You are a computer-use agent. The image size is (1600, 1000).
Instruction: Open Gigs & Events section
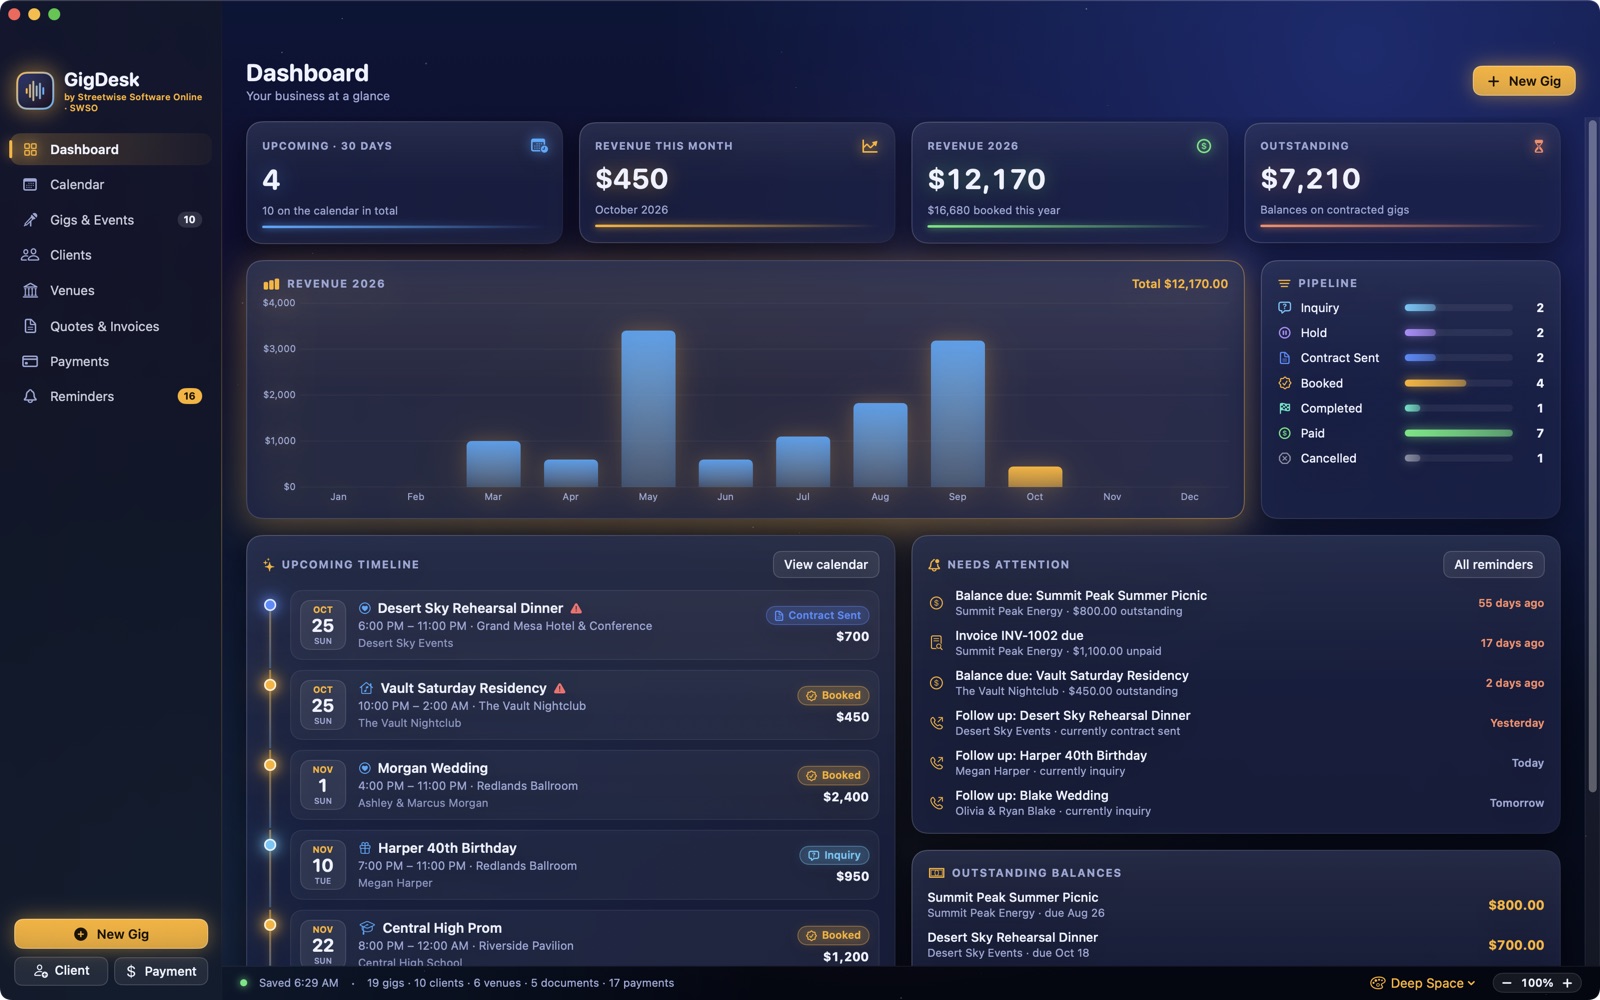(110, 220)
